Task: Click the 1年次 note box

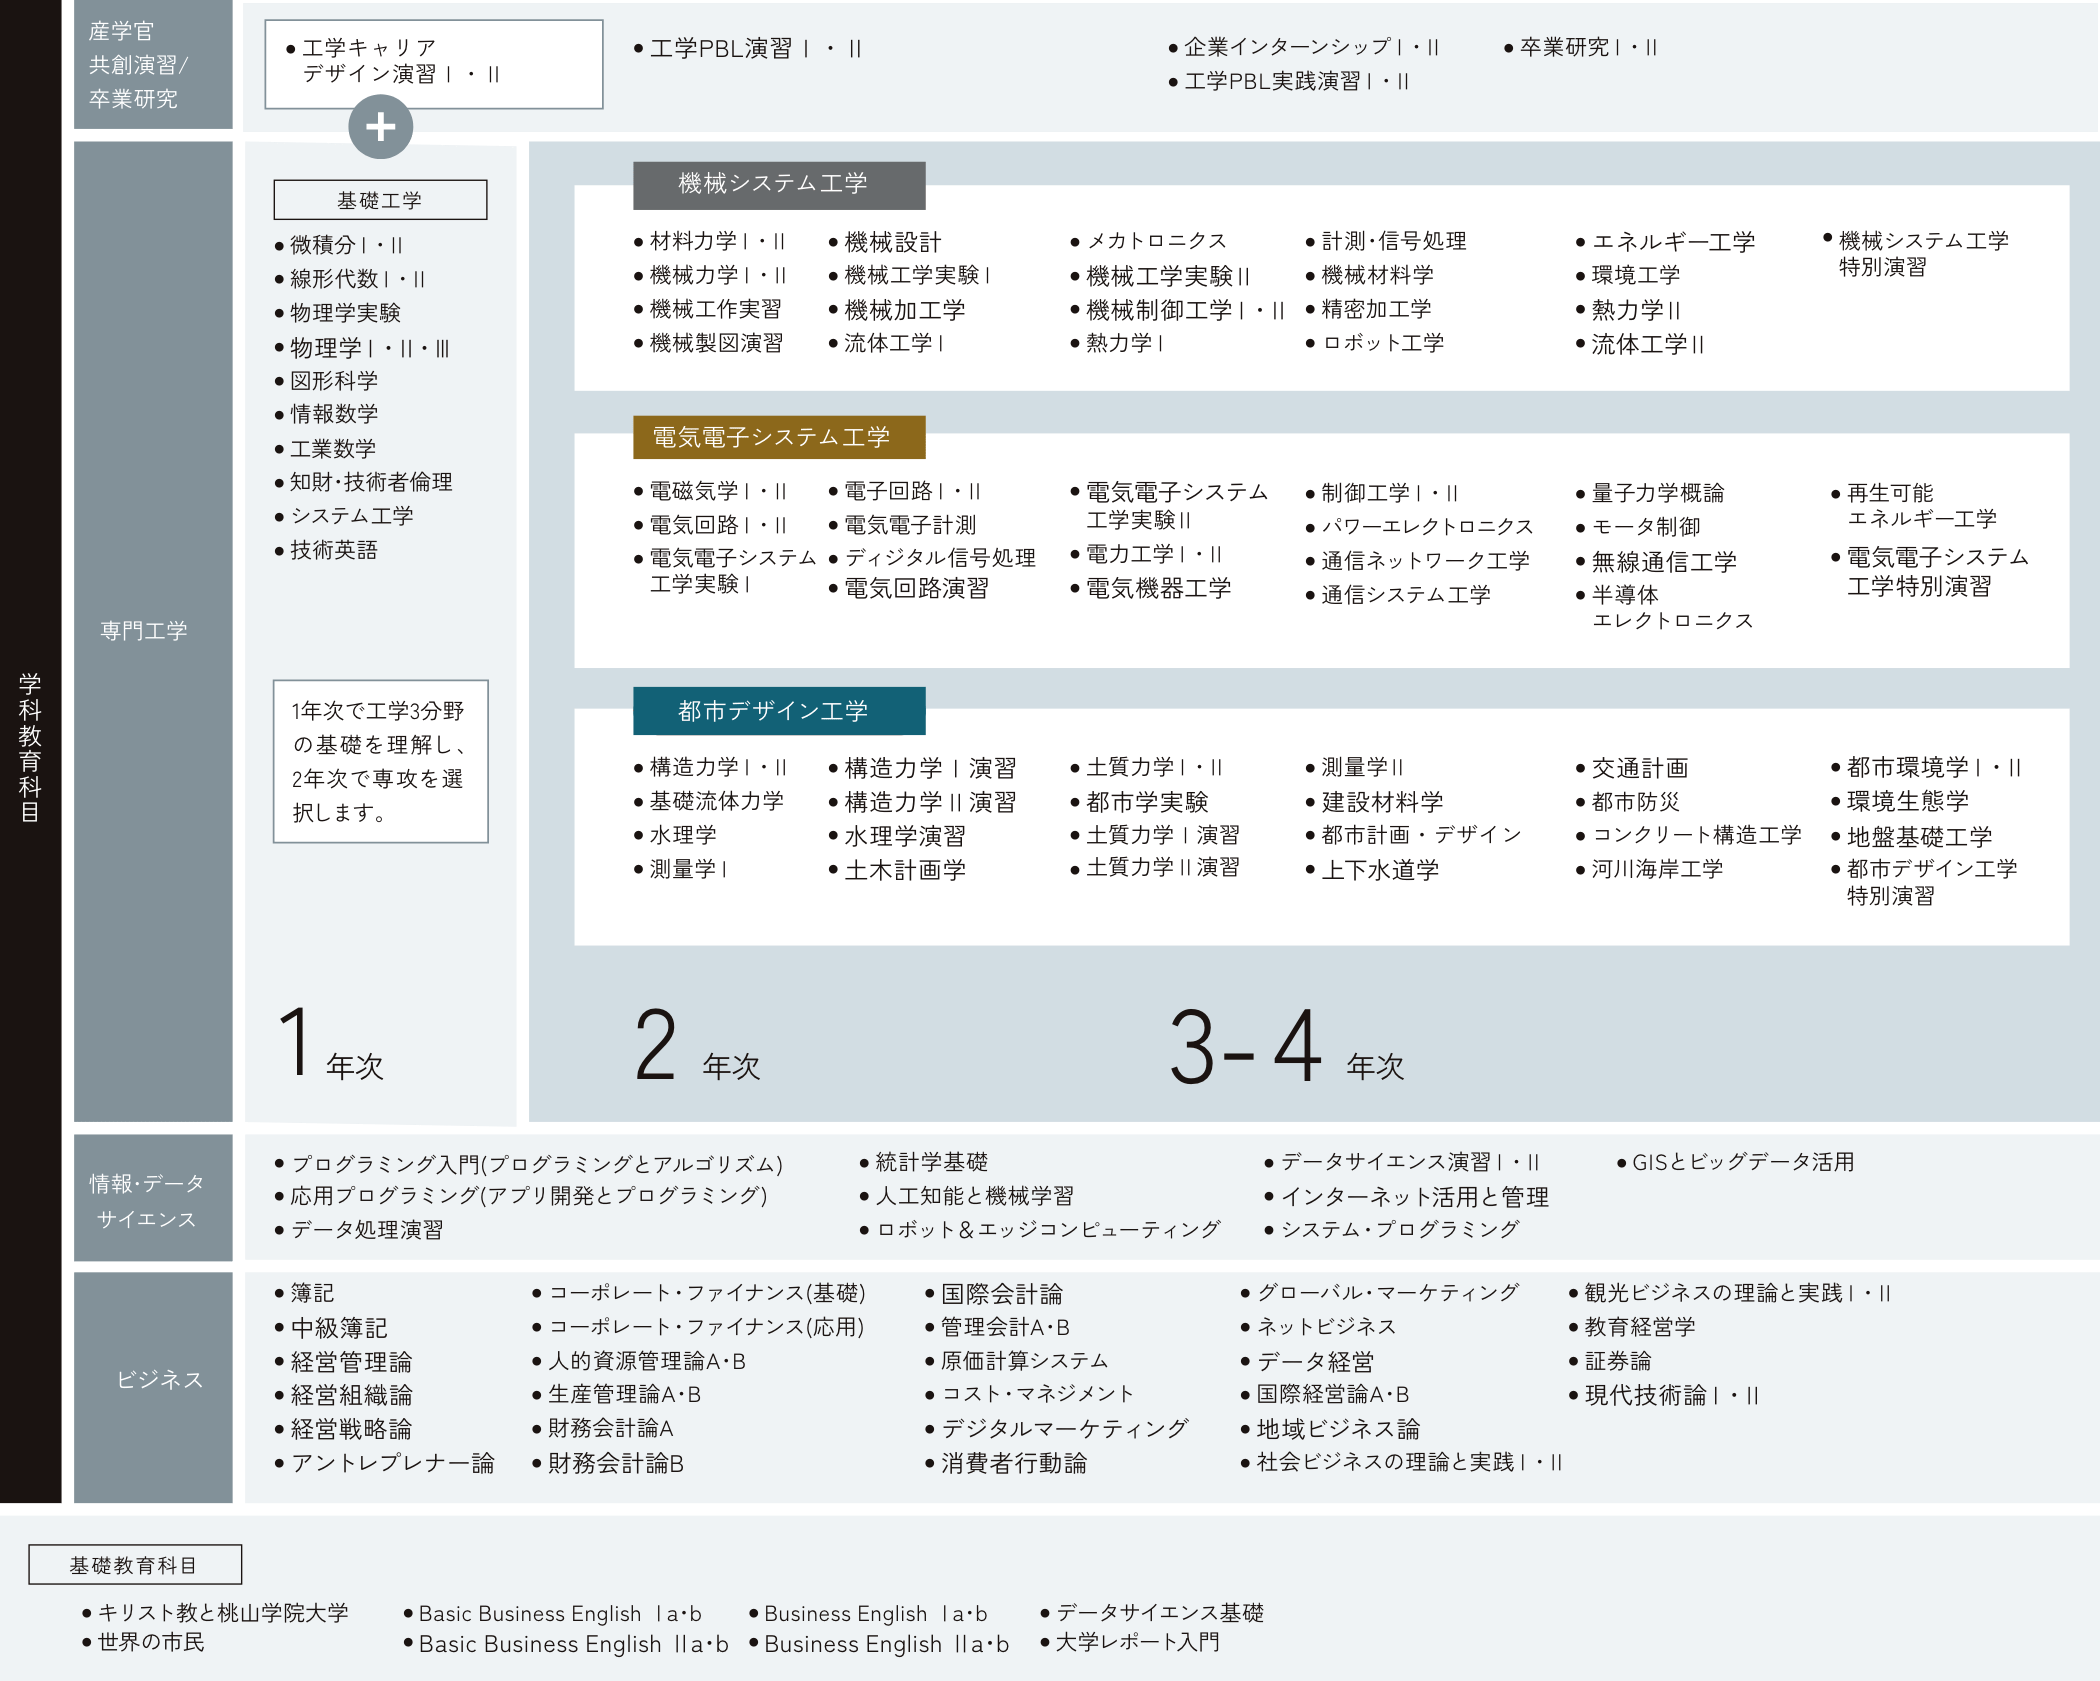Action: 380,762
